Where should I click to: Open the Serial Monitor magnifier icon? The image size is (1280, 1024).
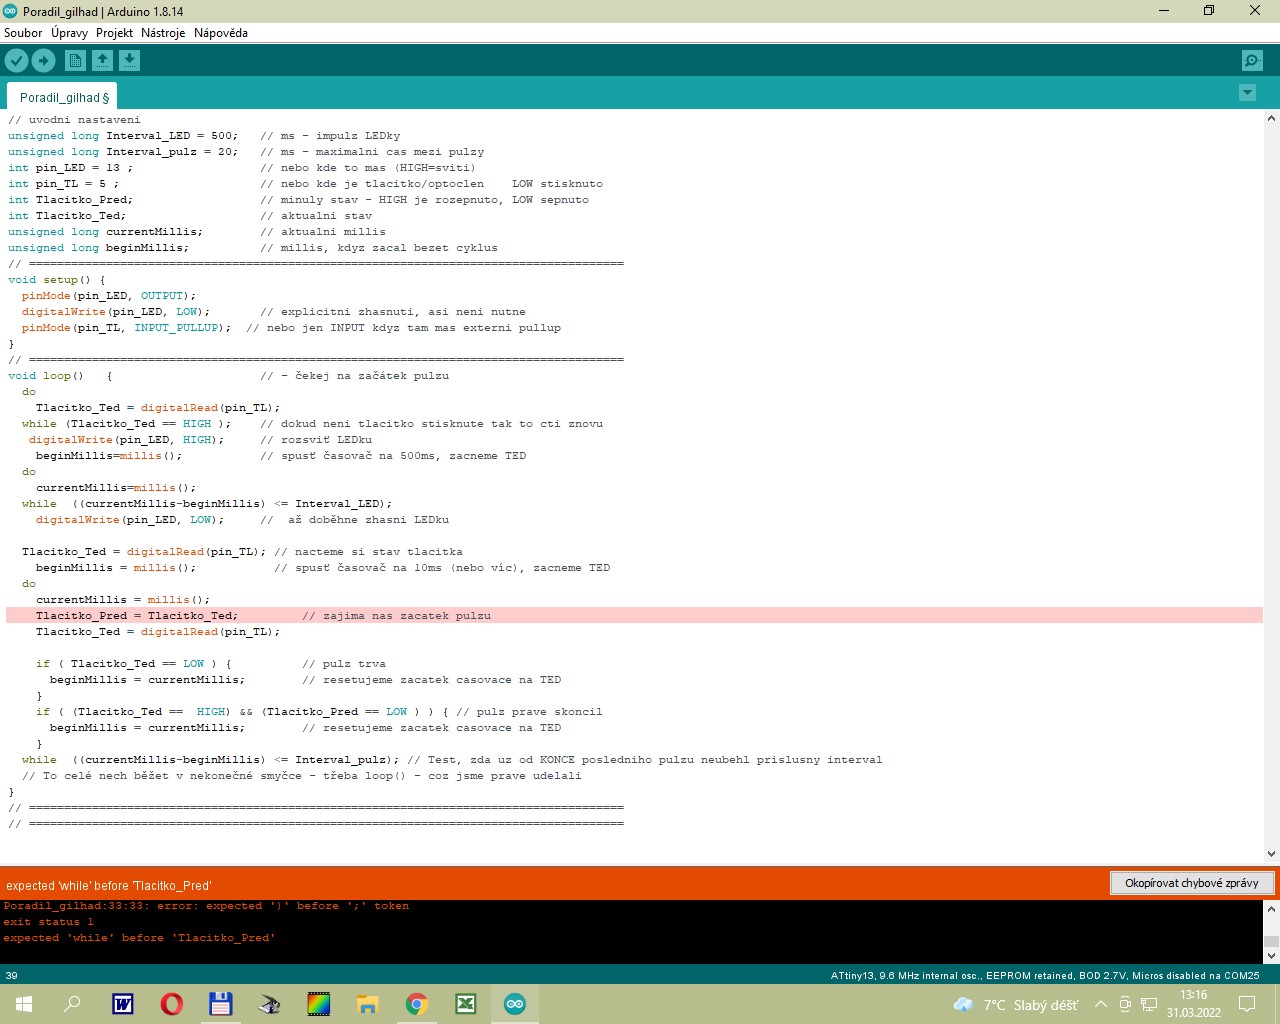pos(1252,61)
